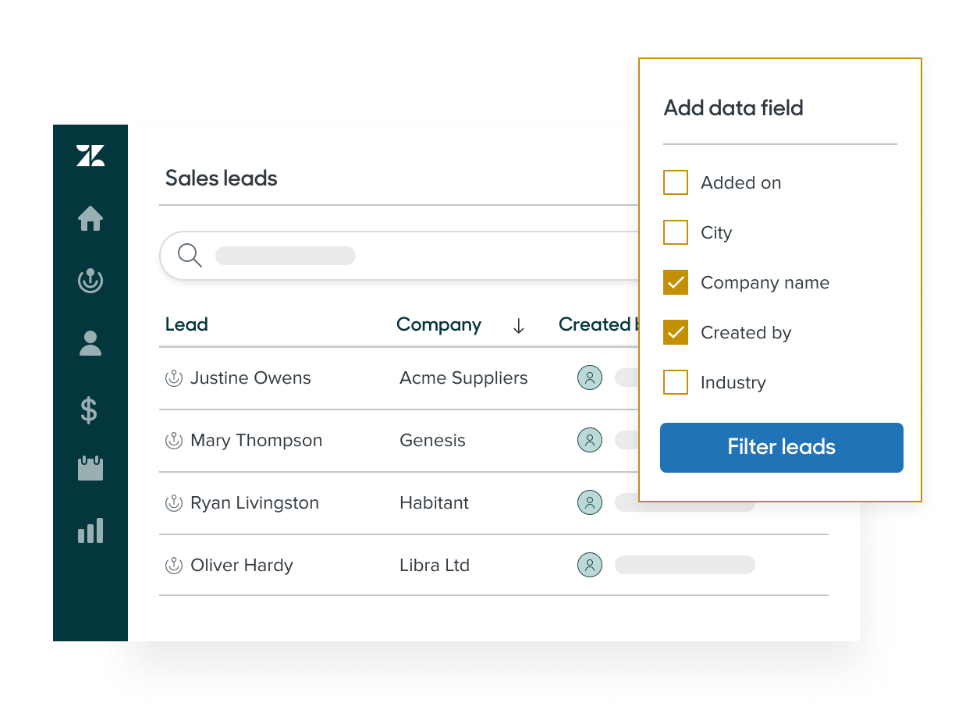Uncheck the Company name checkbox
The image size is (966, 704).
pyautogui.click(x=675, y=283)
